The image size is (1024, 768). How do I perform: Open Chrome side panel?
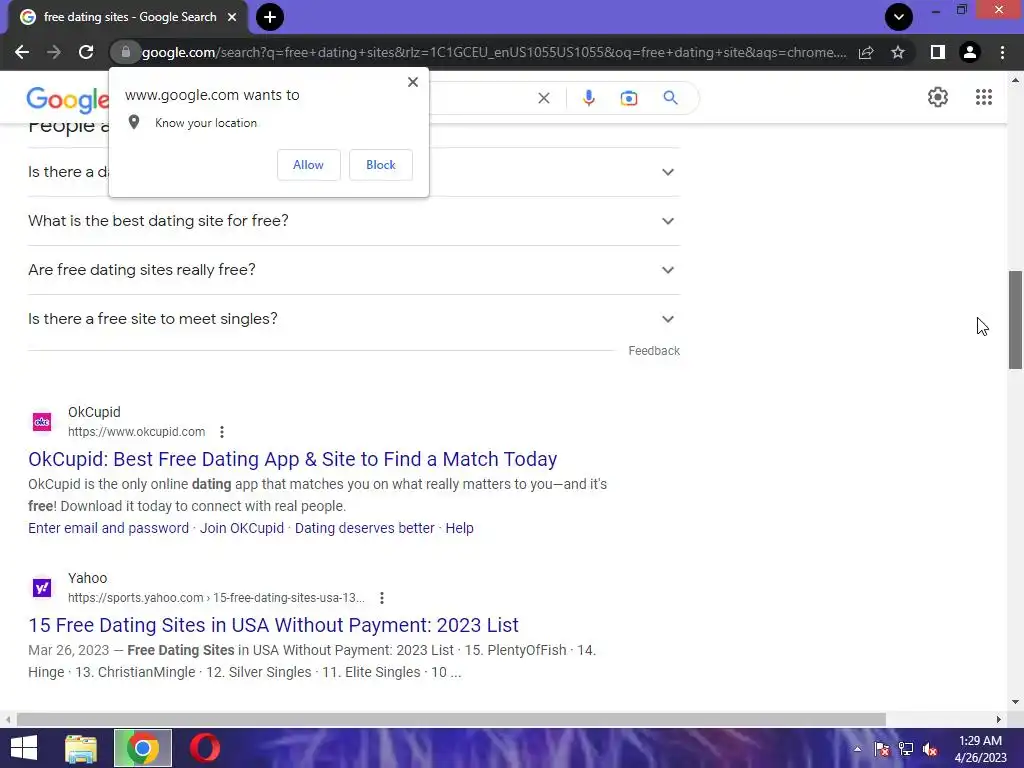pyautogui.click(x=938, y=52)
